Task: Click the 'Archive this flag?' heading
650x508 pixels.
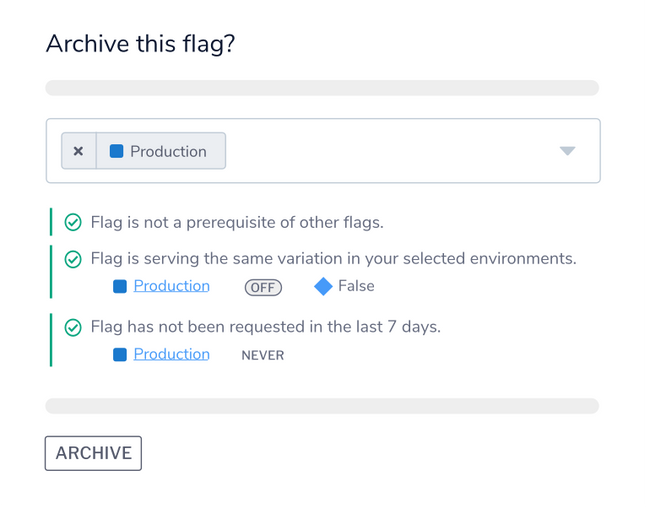Action: tap(140, 44)
